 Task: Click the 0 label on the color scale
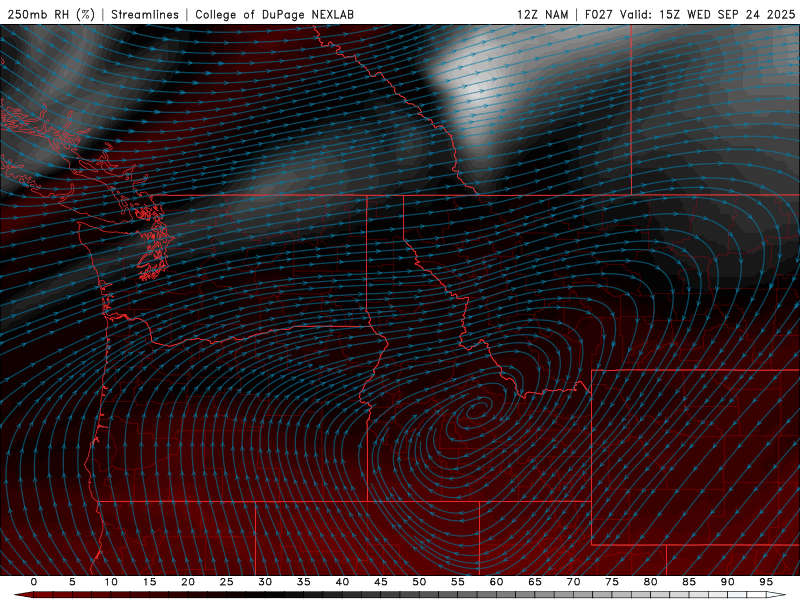[34, 582]
